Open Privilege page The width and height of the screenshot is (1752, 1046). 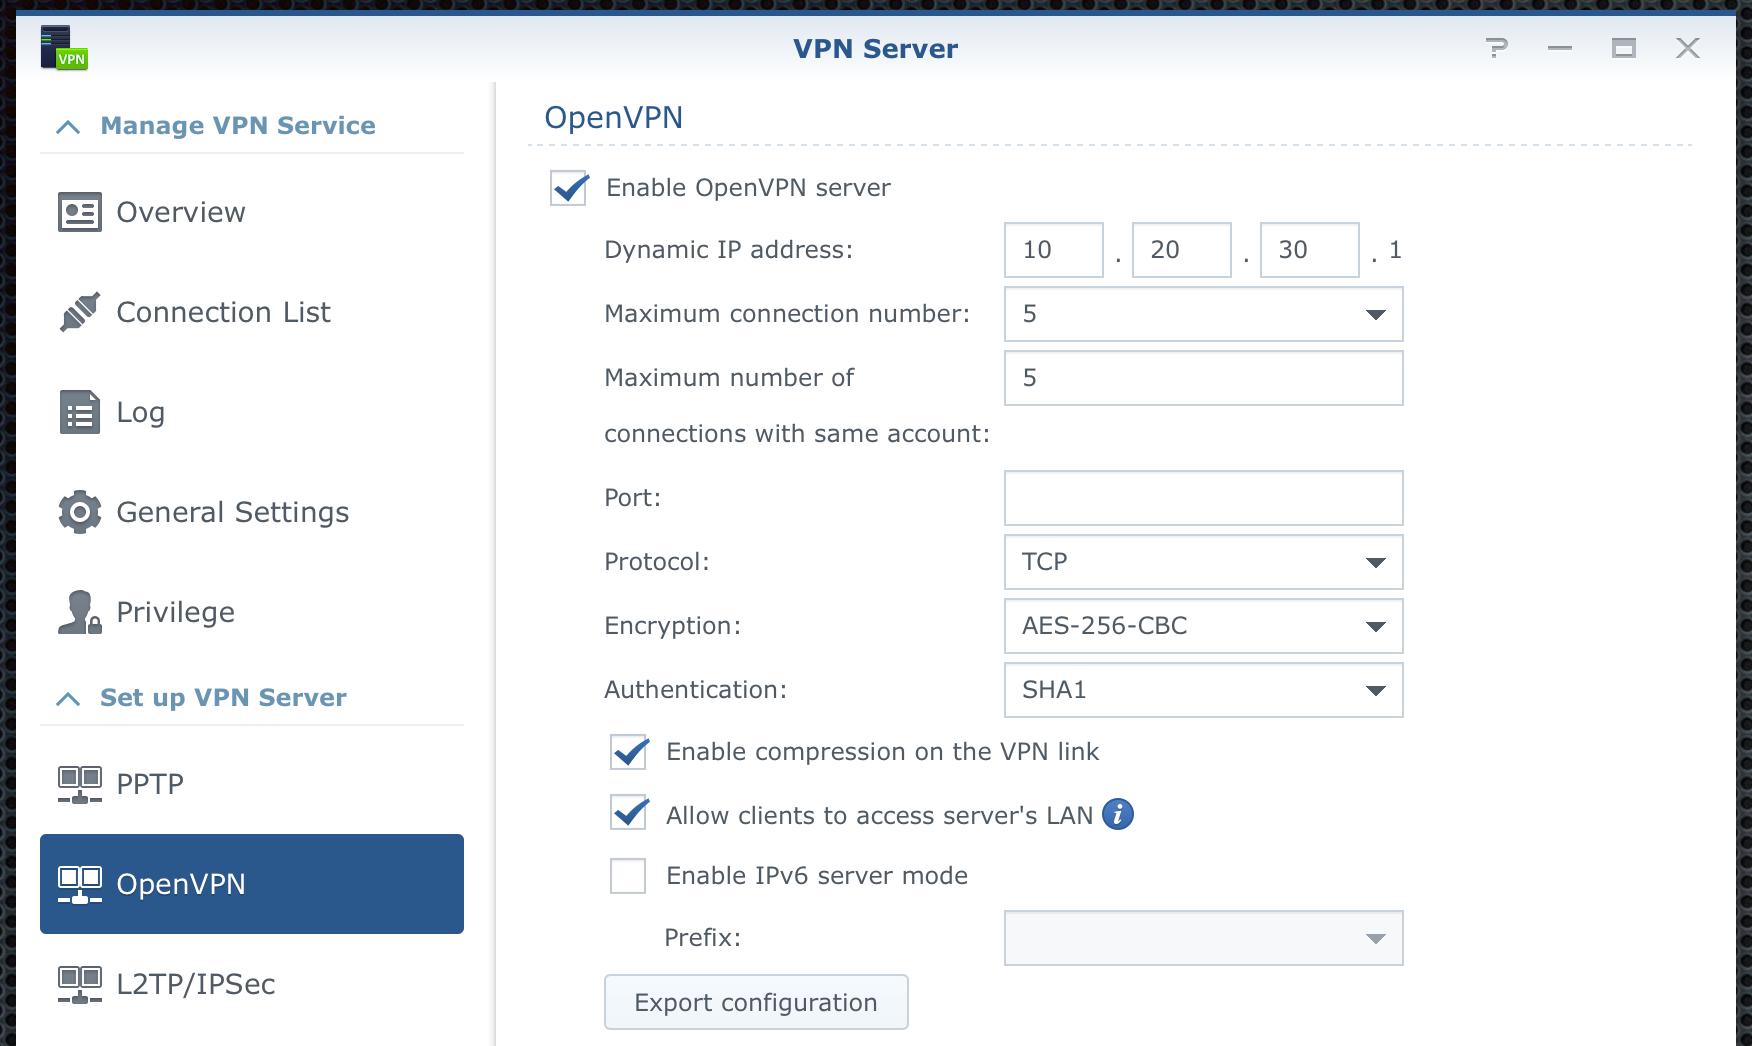pyautogui.click(x=252, y=612)
